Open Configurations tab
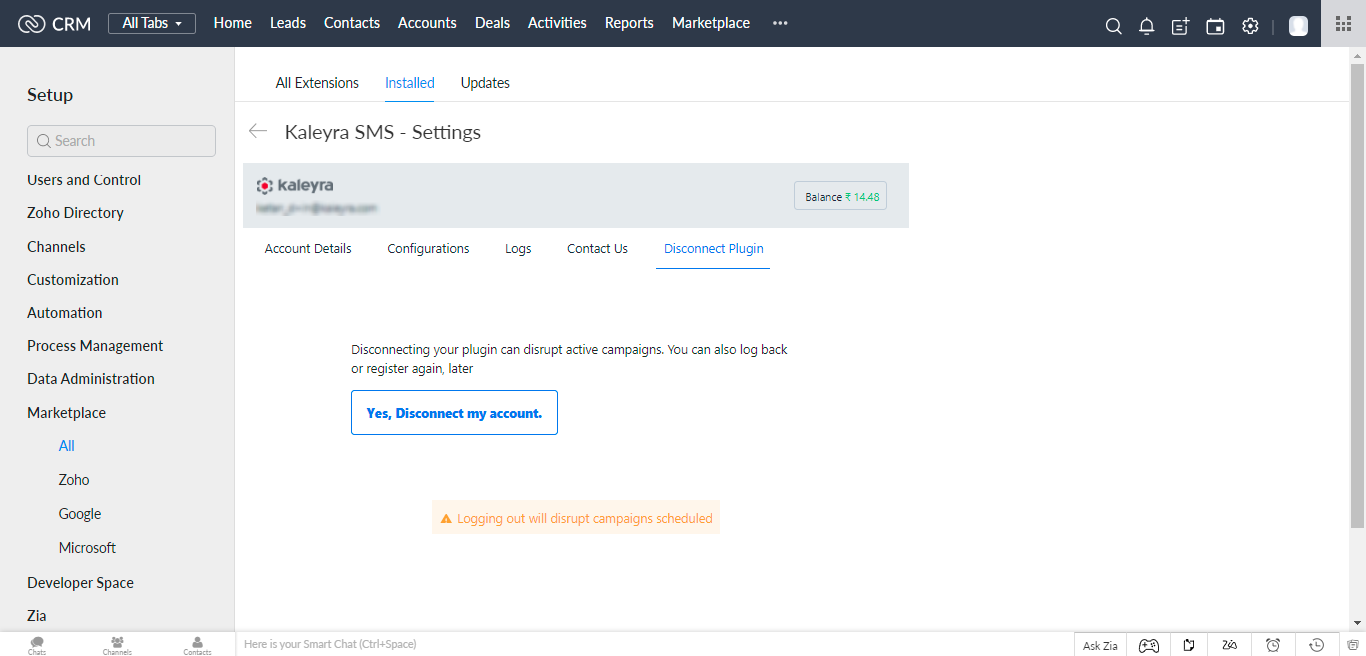The height and width of the screenshot is (656, 1366). pos(428,249)
